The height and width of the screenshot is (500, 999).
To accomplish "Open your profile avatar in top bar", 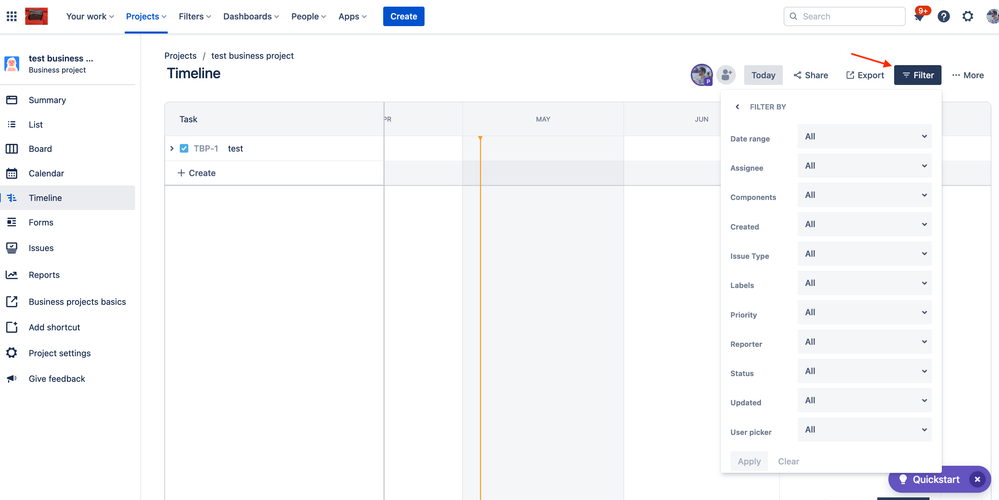I will pos(993,17).
